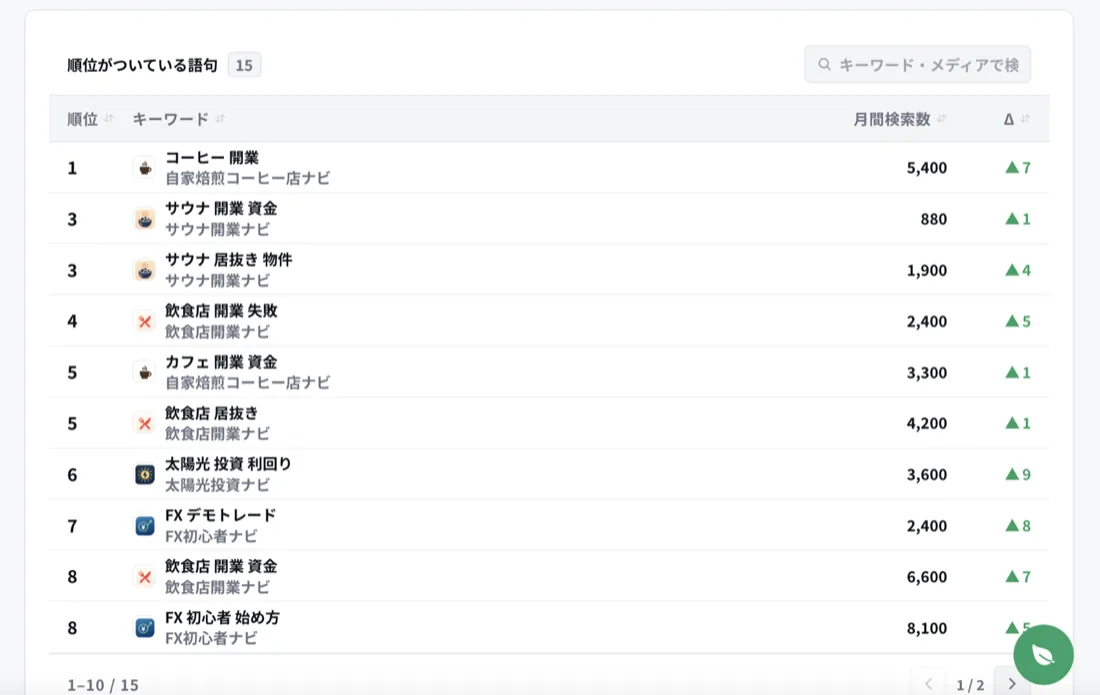
Task: Select keyword 飲食店 開業 資金
Action: [221, 567]
